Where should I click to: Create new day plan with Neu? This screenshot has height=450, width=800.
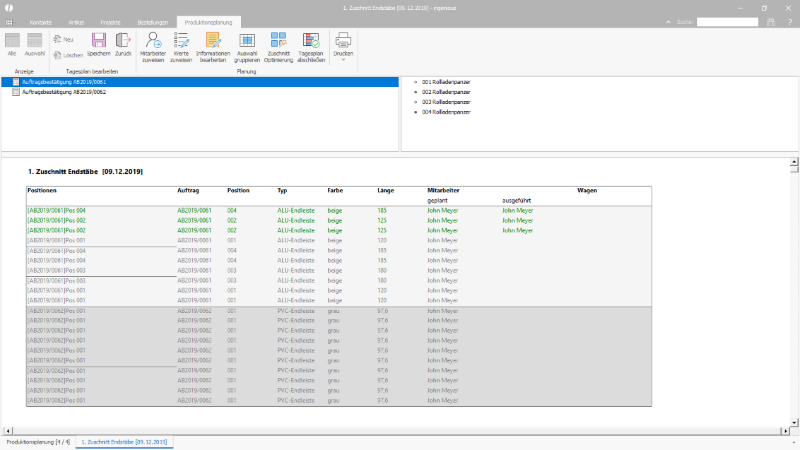(64, 39)
